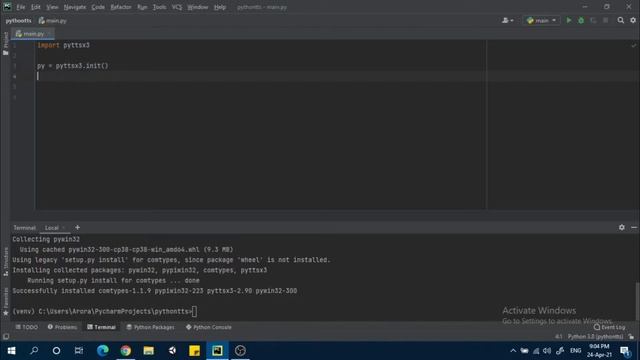Open Task View on taskbar
The width and height of the screenshot is (640, 360).
[79, 351]
